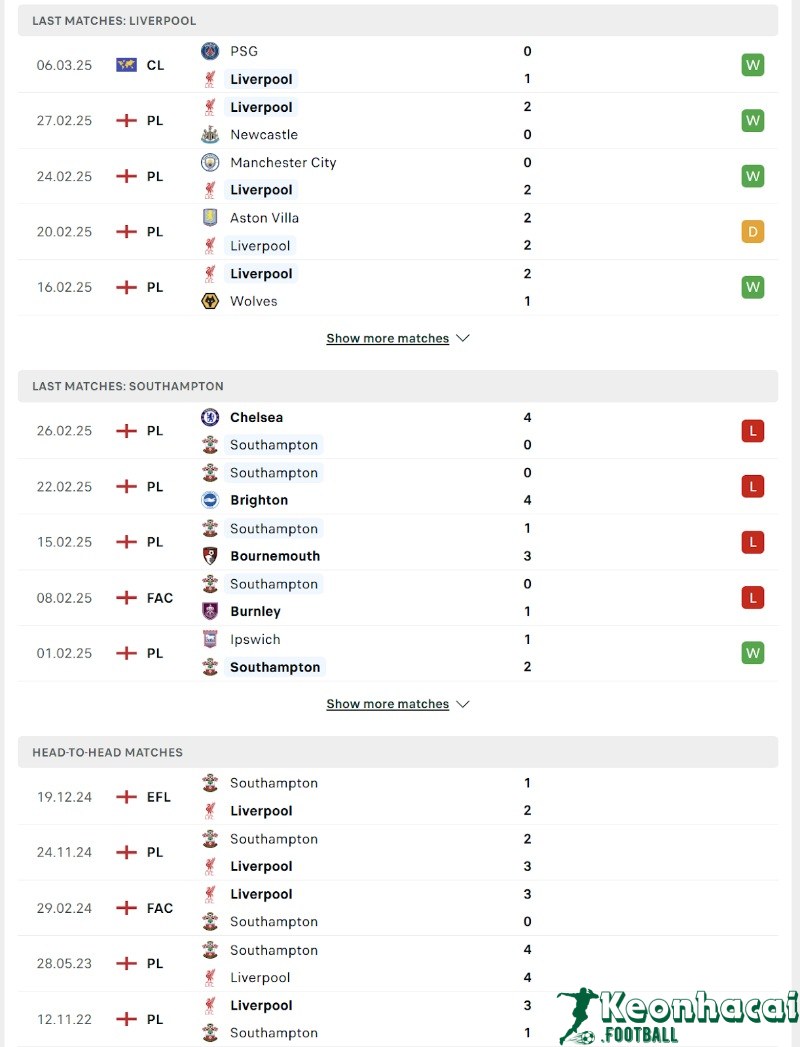Click the Newcastle club badge
Screen dimensions: 800x1047
(x=210, y=134)
